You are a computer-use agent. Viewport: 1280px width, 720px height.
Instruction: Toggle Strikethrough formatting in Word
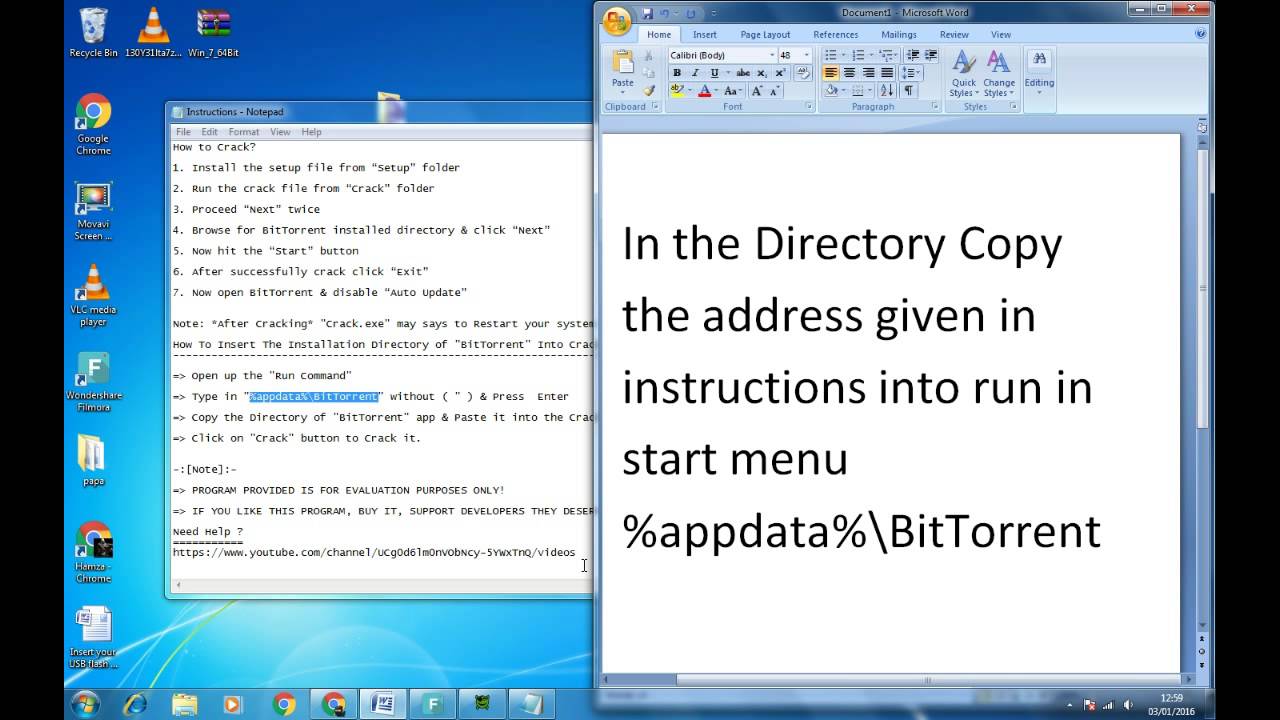tap(743, 73)
